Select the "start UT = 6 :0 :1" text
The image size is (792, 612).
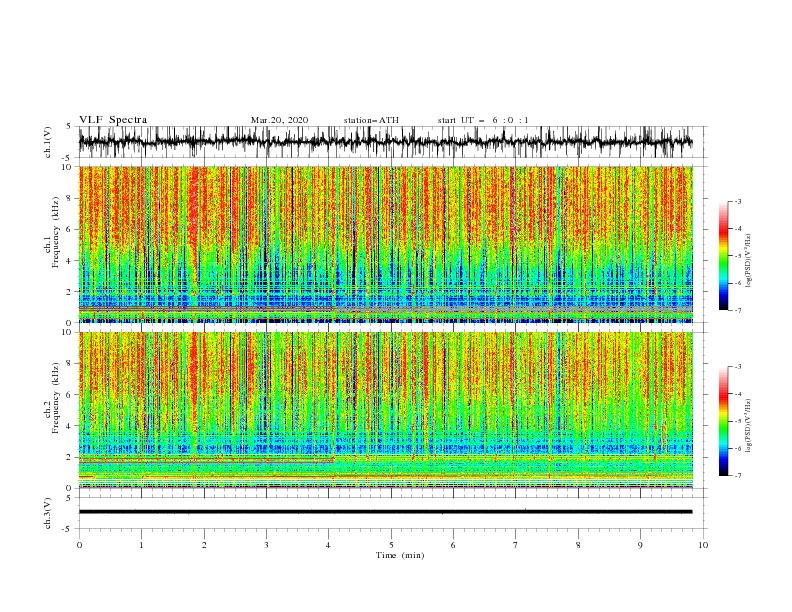click(483, 120)
